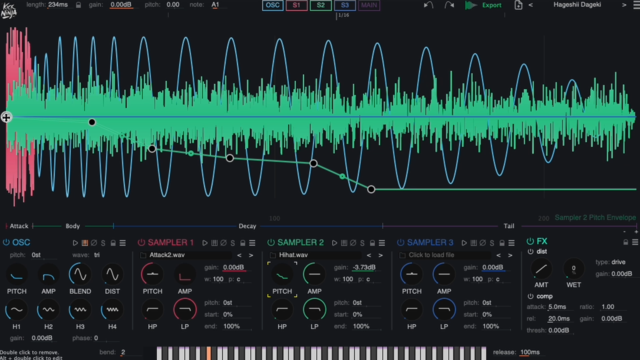Toggle Sampler 2 power button
Image resolution: width=640 pixels, height=360 pixels.
[x=271, y=242]
